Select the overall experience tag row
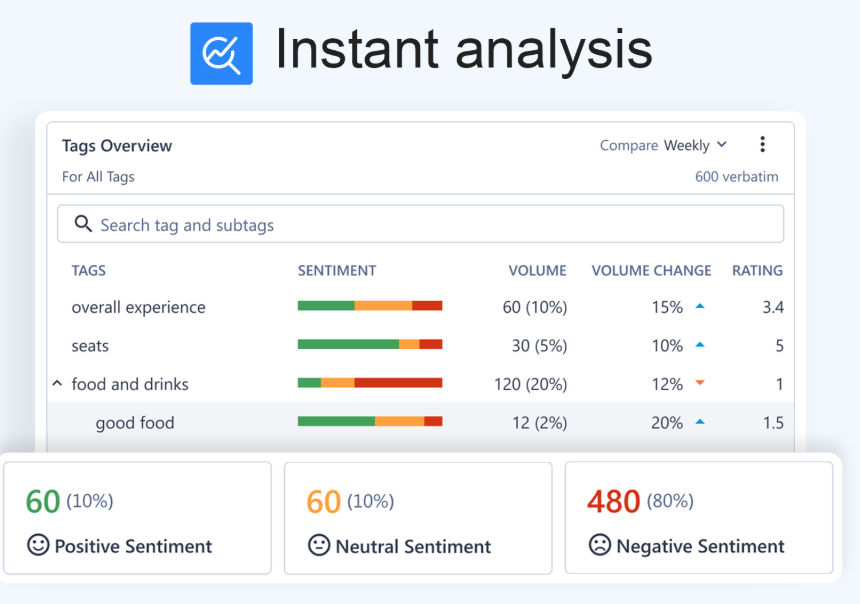Screen dimensions: 860x604 (138, 306)
